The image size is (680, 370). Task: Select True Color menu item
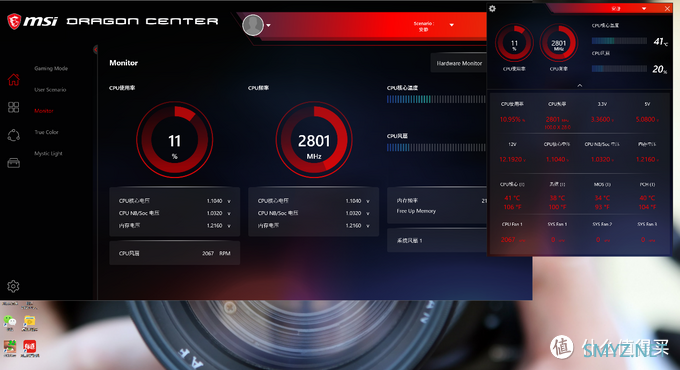click(x=46, y=132)
